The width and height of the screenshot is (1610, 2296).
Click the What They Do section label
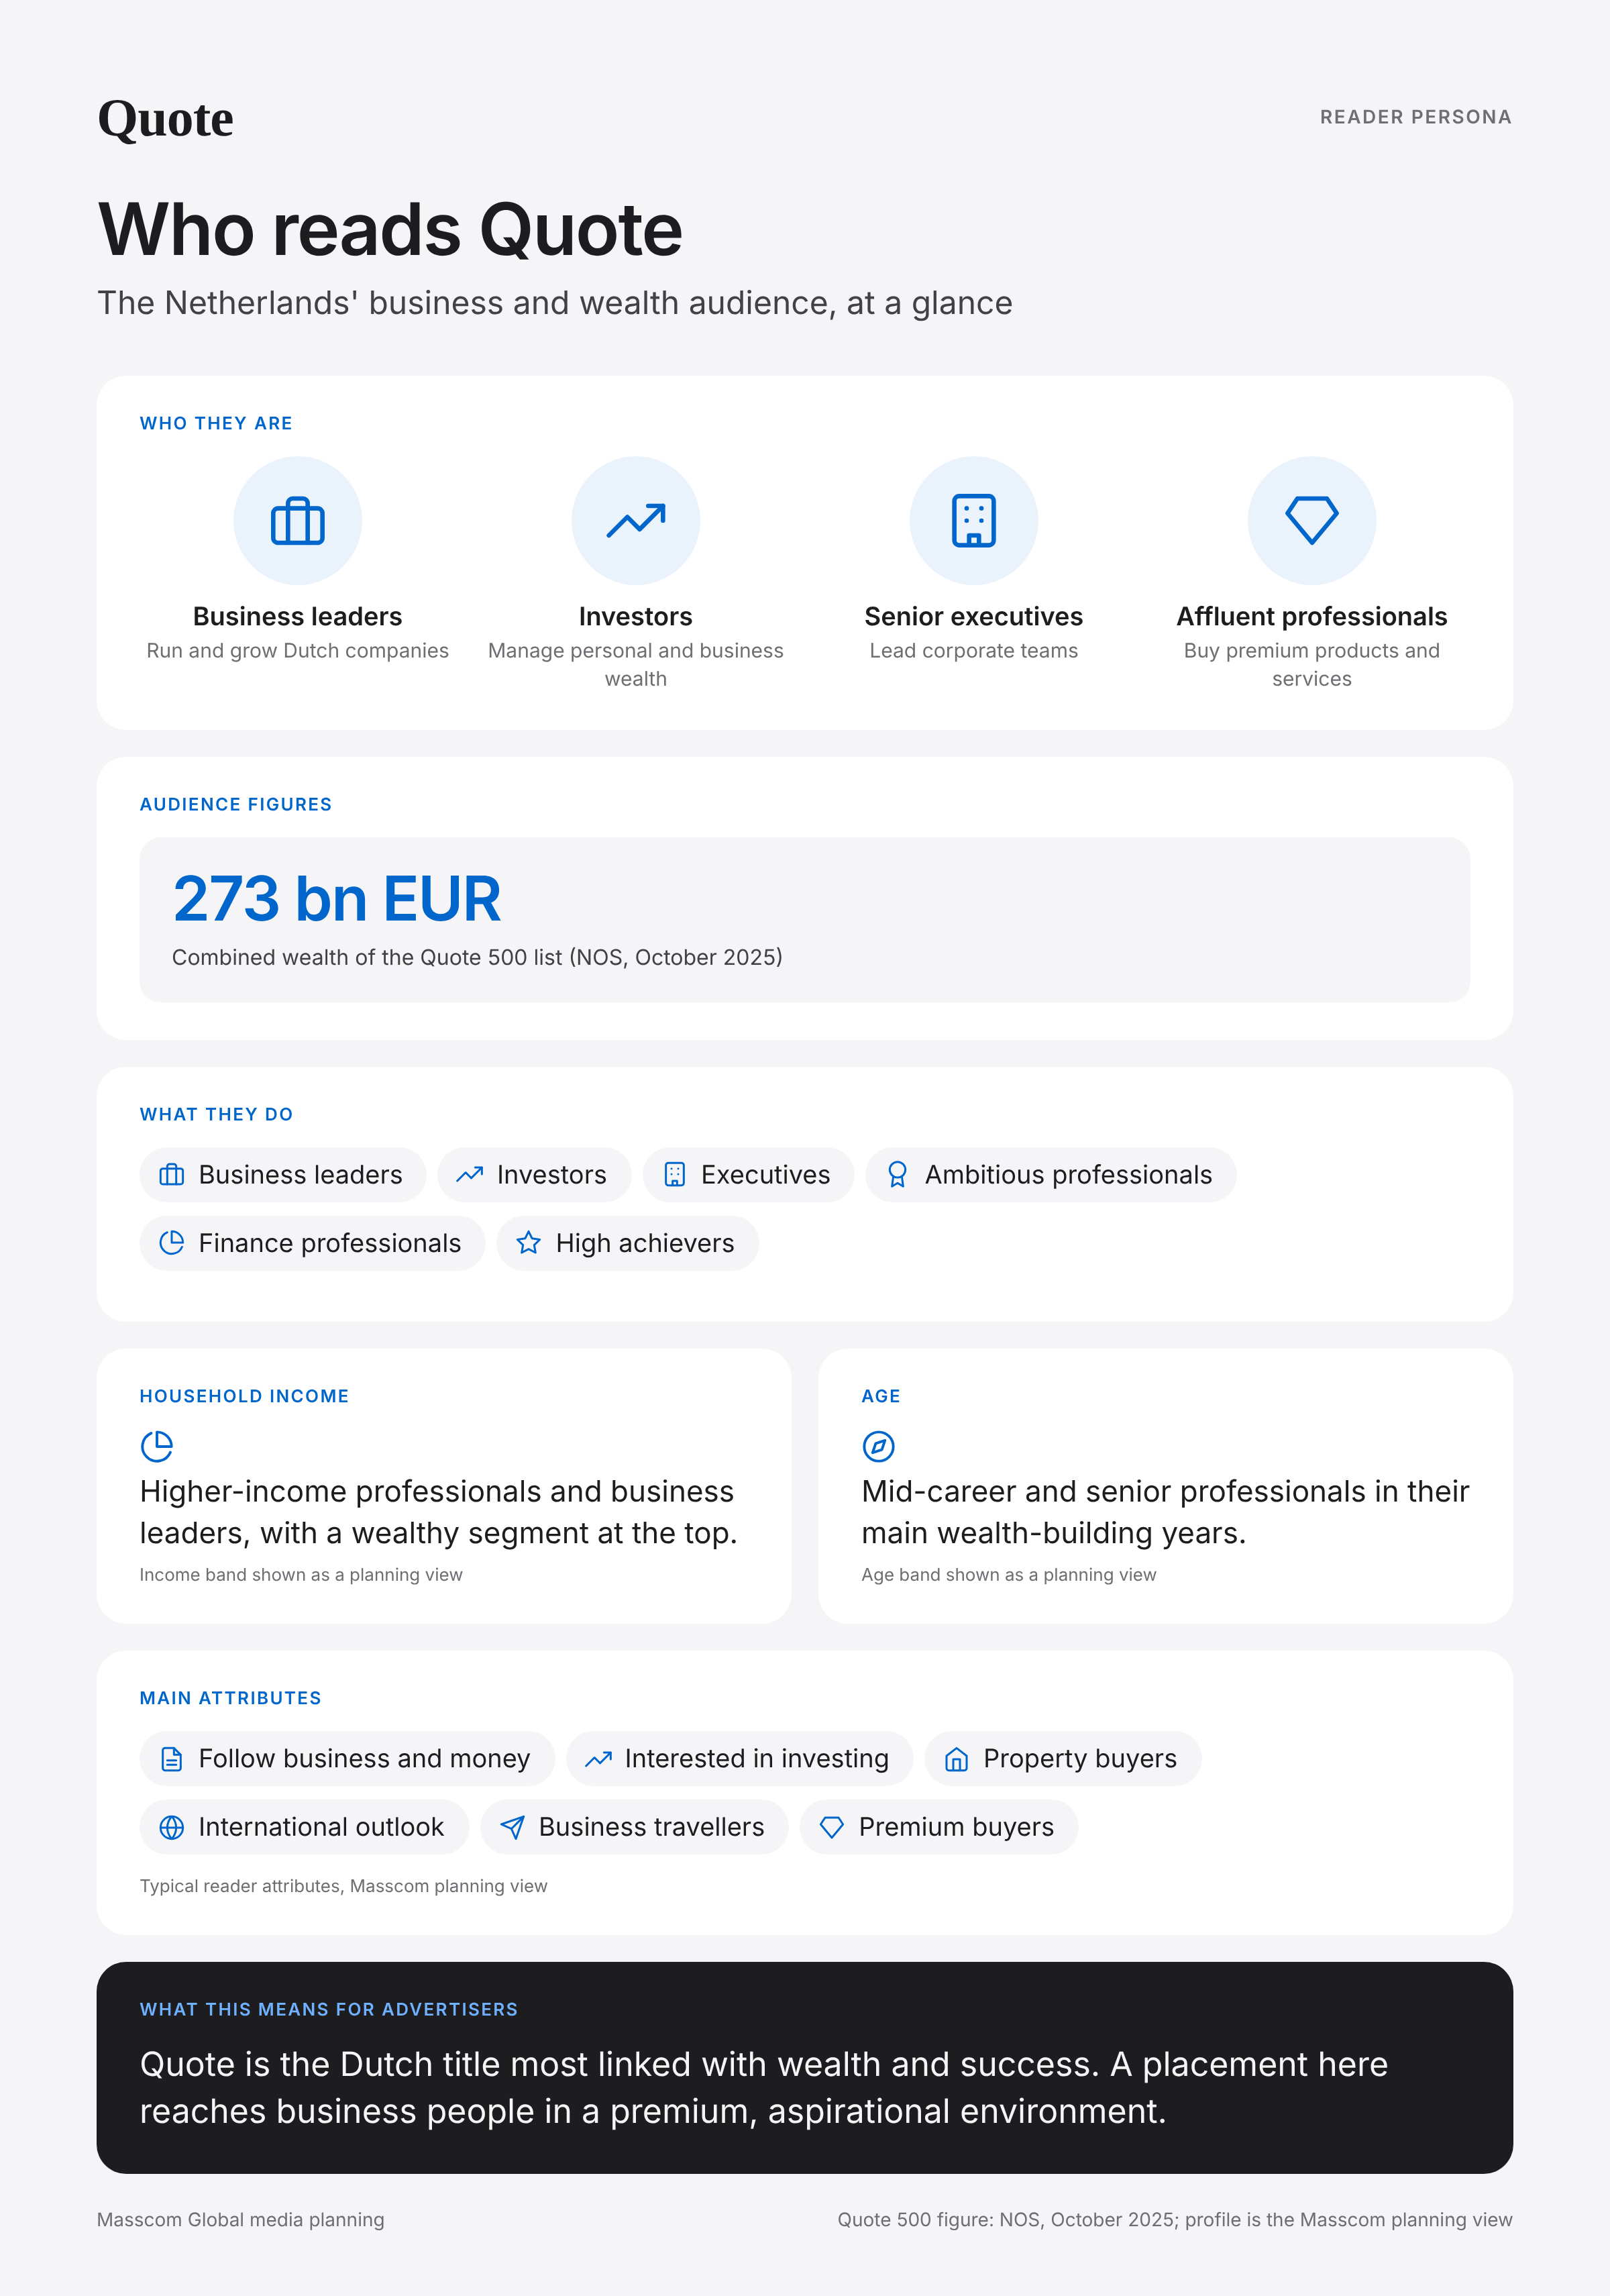click(216, 1114)
